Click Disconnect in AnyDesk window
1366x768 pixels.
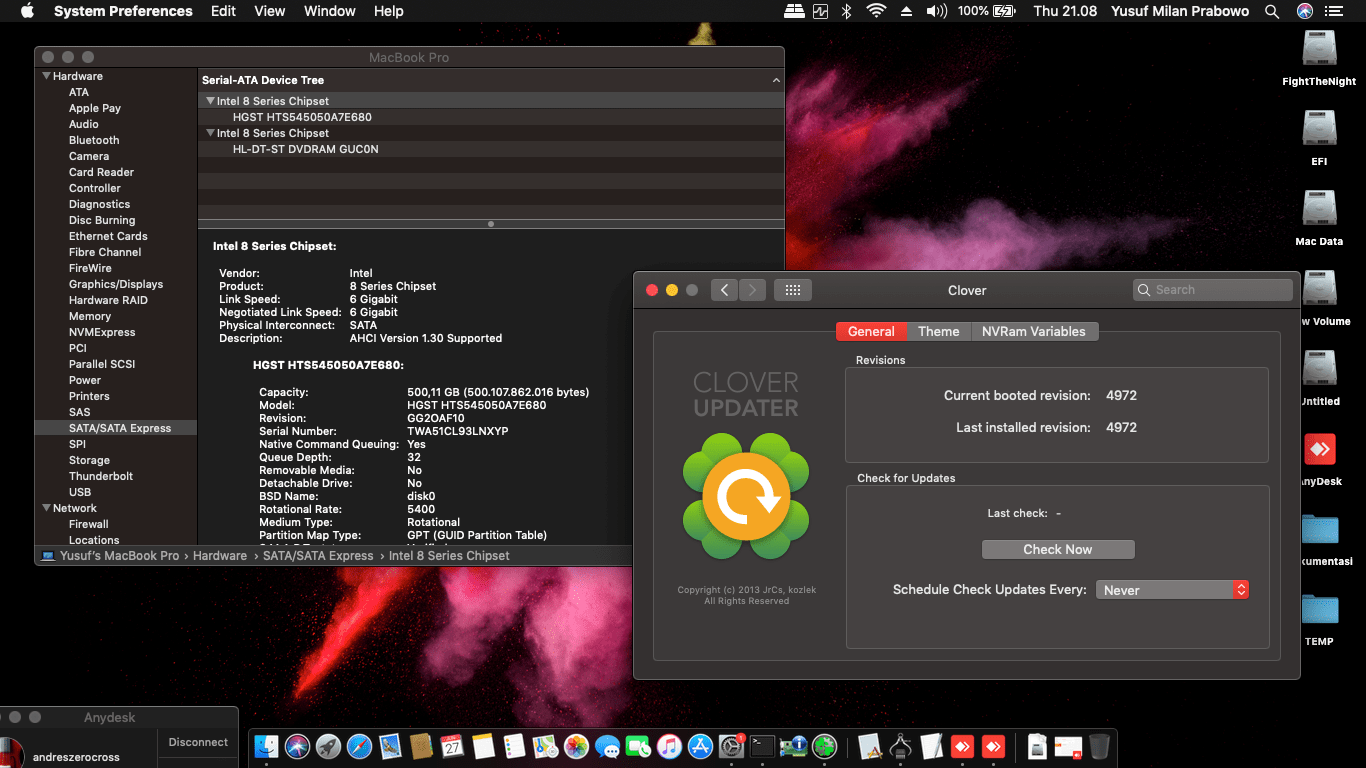[x=198, y=742]
